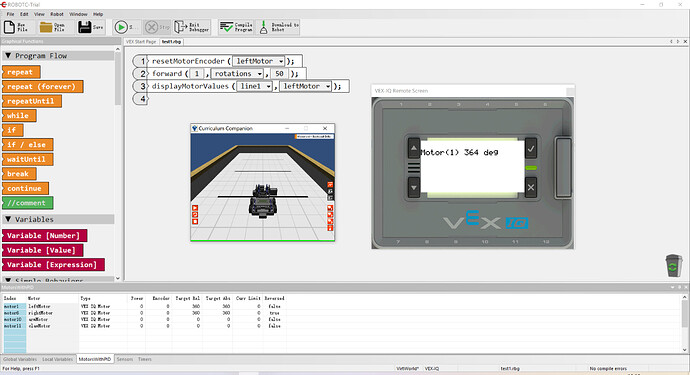Click the forward speed value field showing 50

(279, 74)
